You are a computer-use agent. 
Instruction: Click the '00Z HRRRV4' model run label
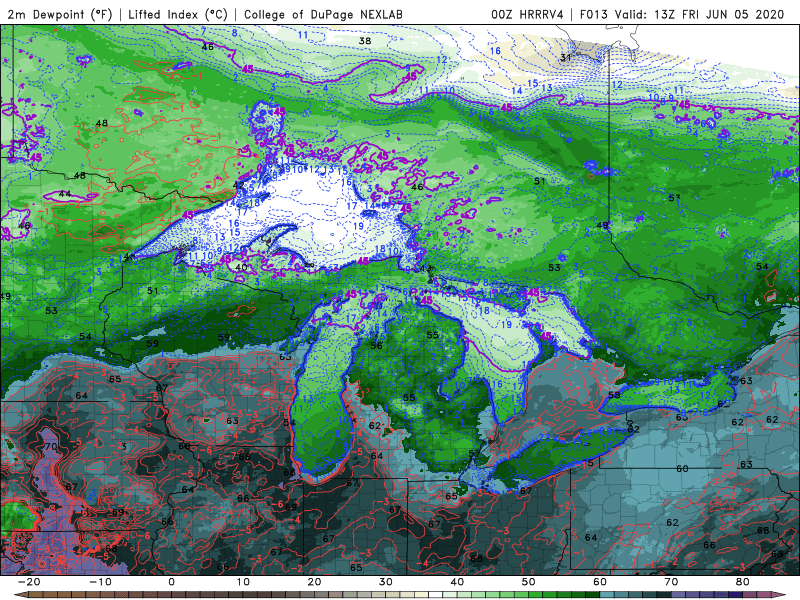[527, 14]
